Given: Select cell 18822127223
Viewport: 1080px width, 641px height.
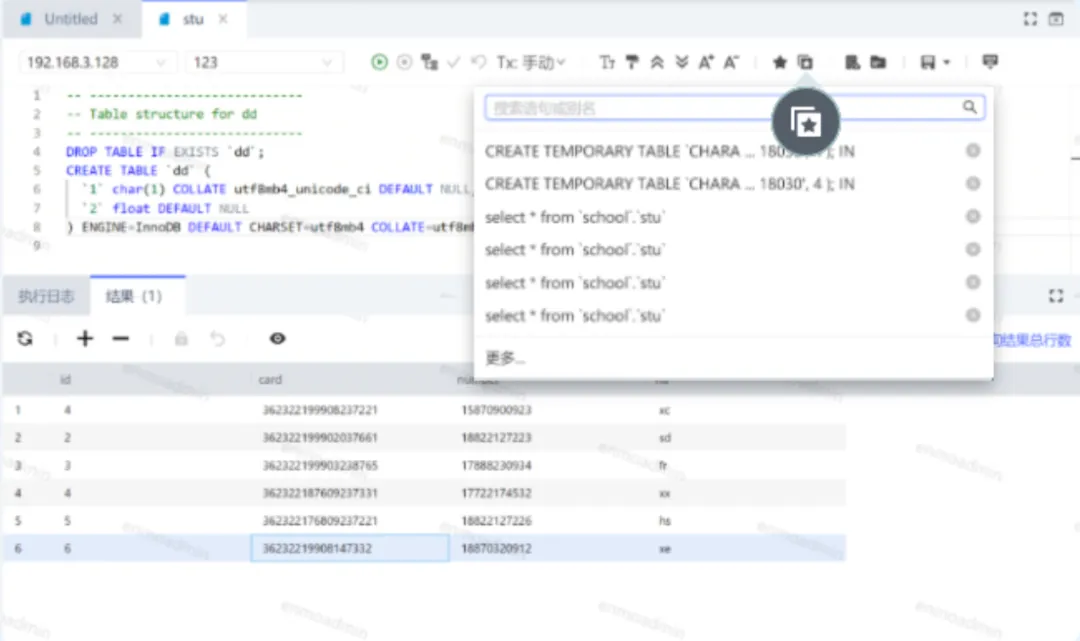Looking at the screenshot, I should [497, 438].
